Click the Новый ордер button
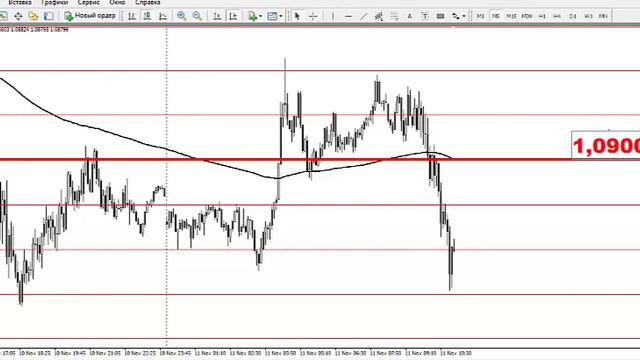The height and width of the screenshot is (360, 640). point(90,16)
